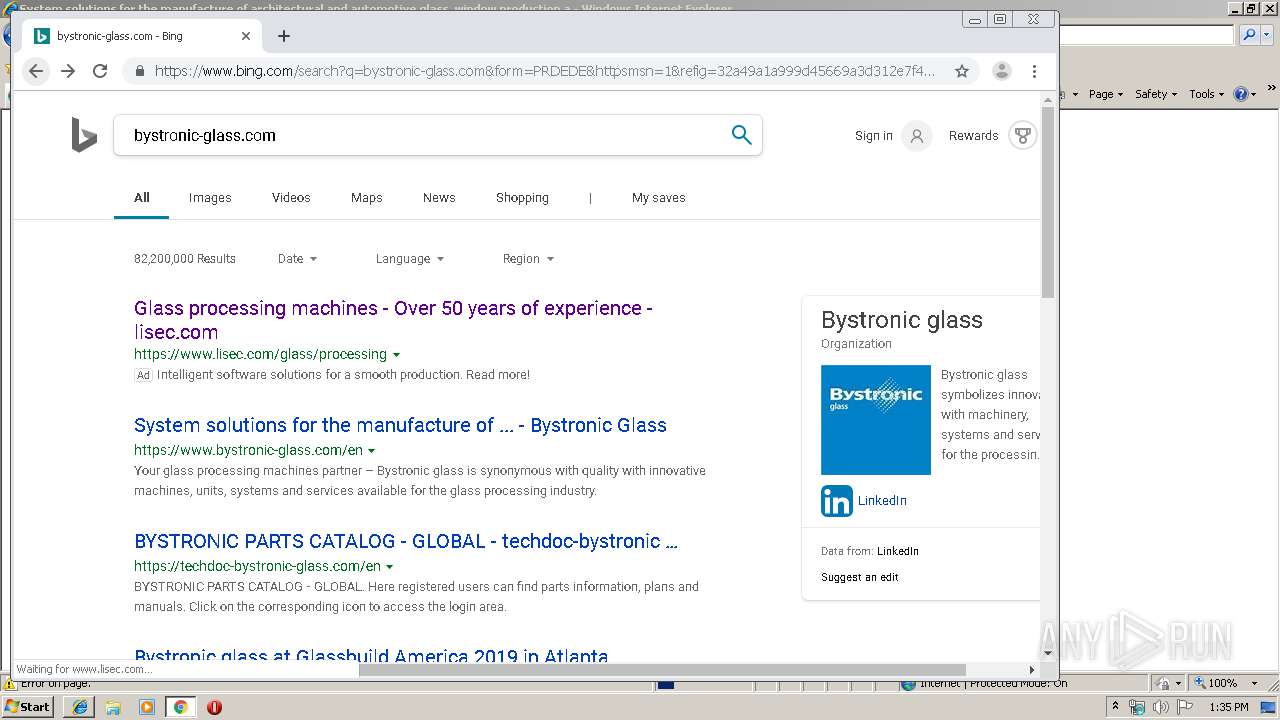Screen dimensions: 1280x720
Task: Switch to the News tab
Action: 439,198
